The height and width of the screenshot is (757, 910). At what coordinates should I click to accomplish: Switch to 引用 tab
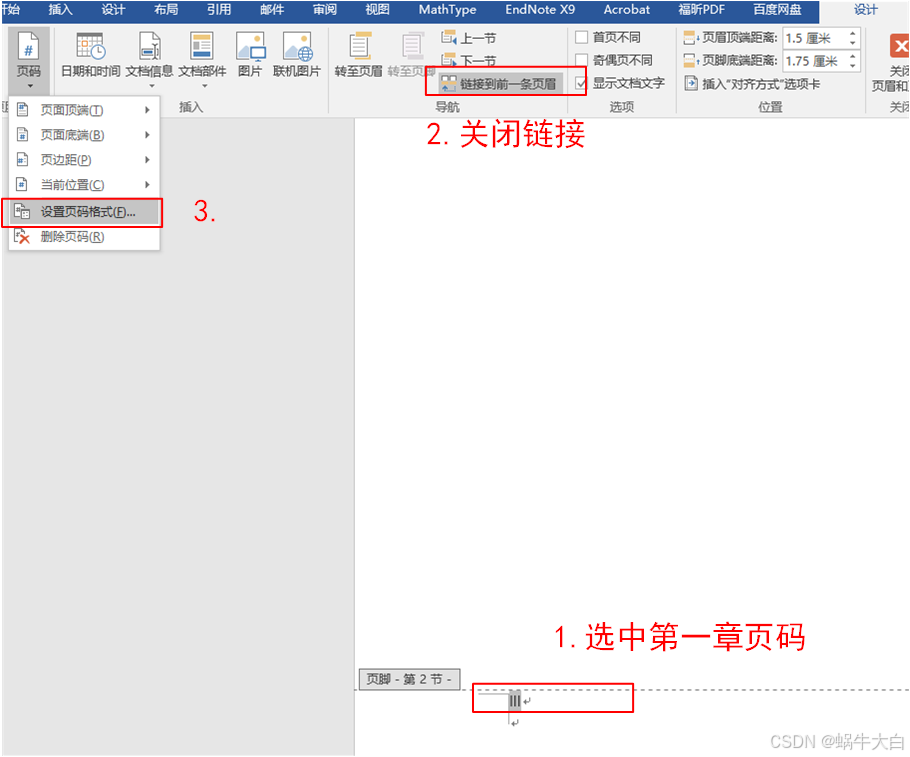click(x=219, y=9)
